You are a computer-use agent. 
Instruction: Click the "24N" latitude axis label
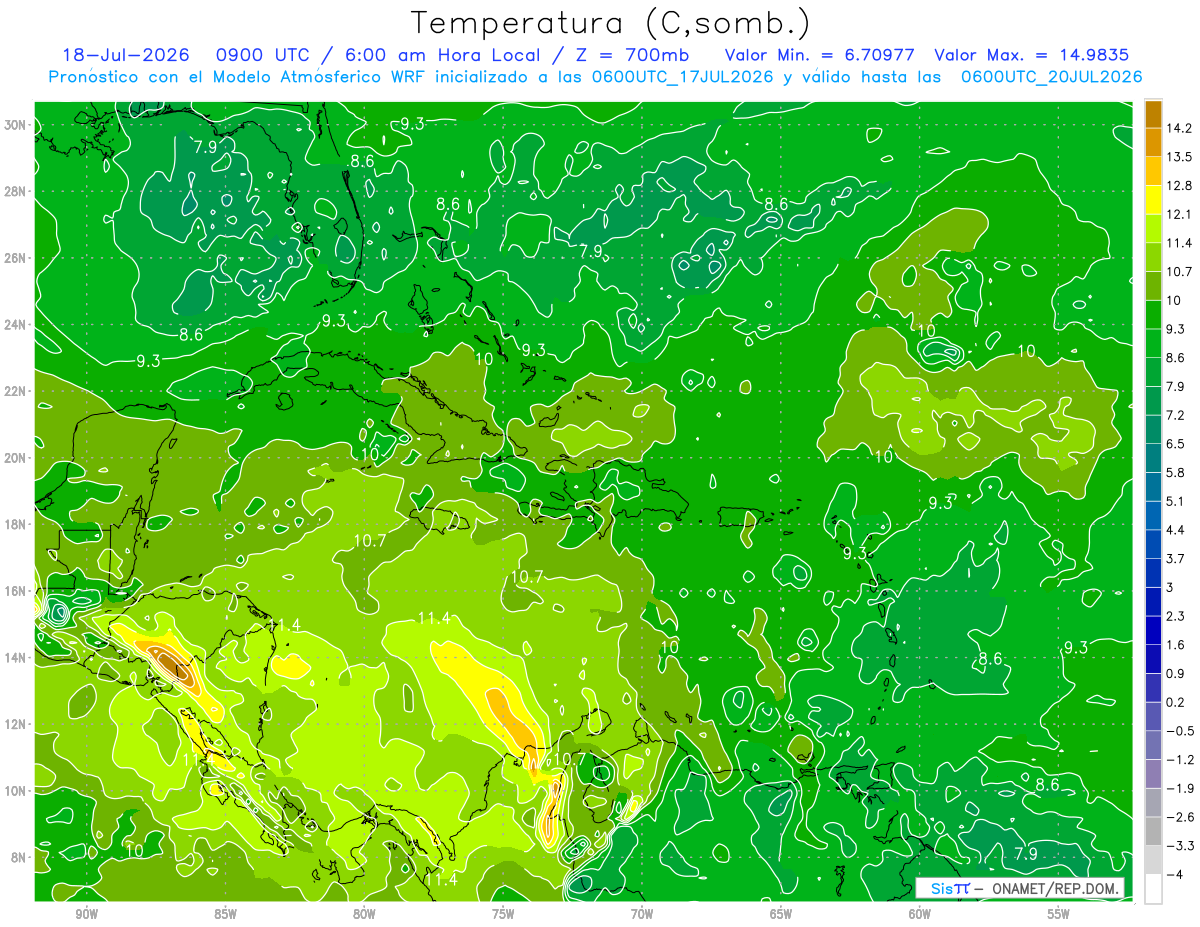16,325
